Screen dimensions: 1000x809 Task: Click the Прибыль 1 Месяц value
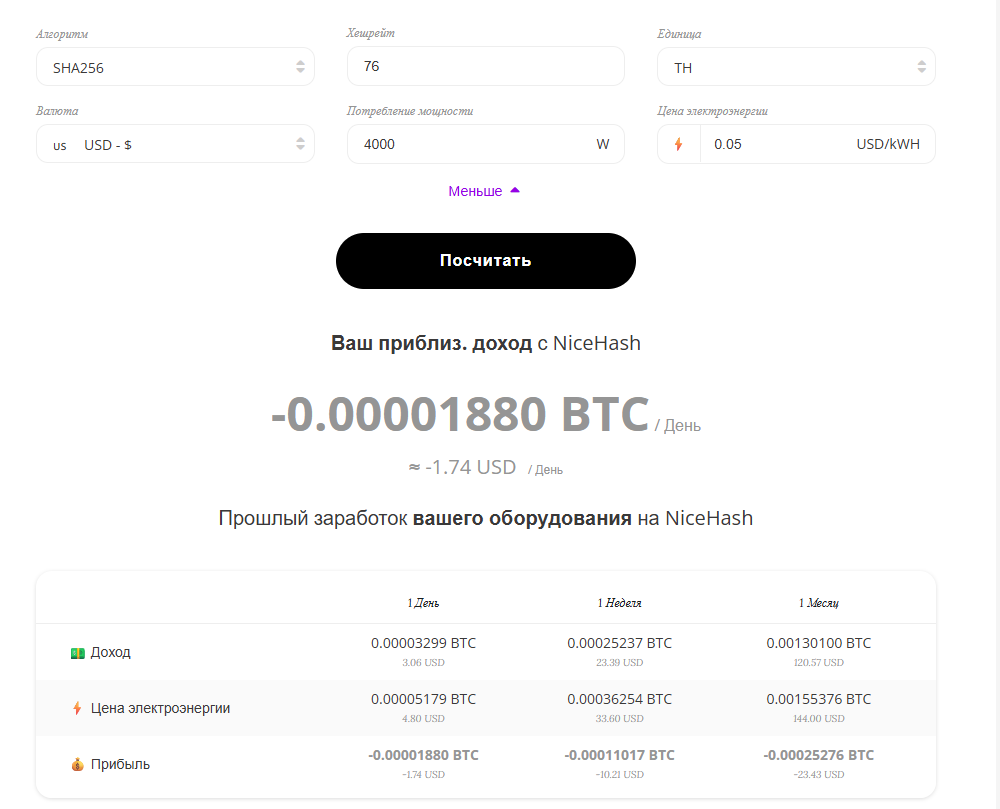point(818,755)
